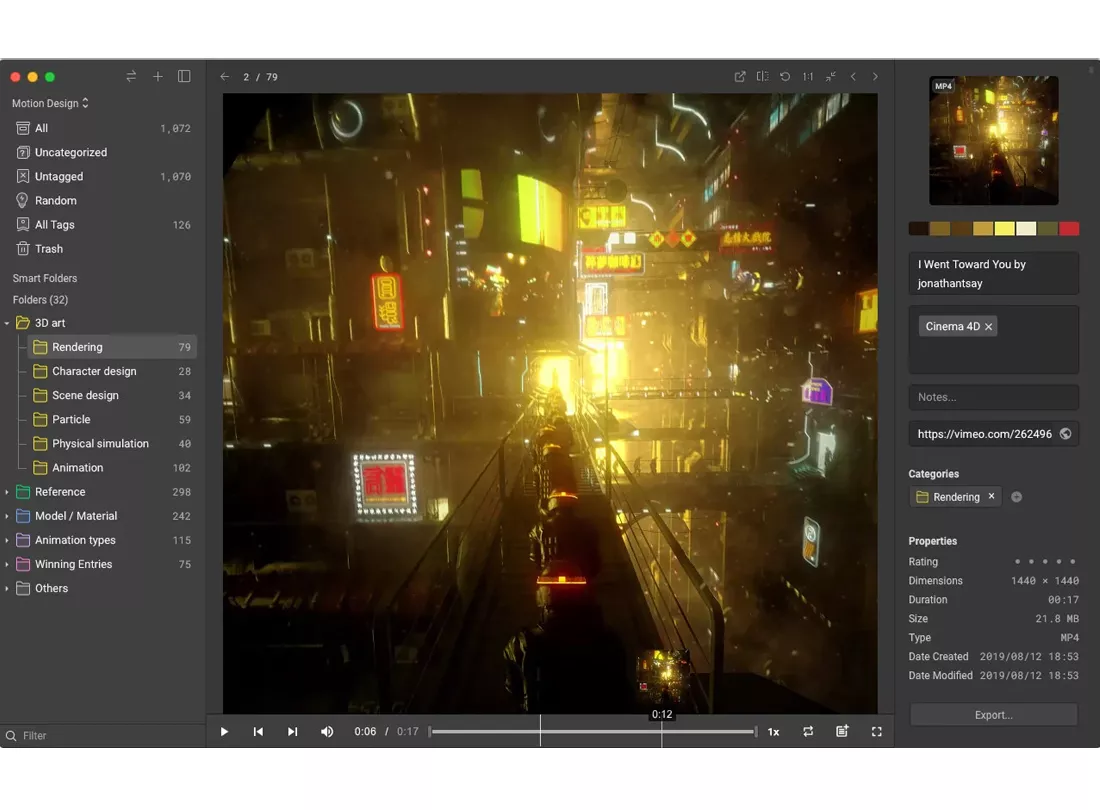This screenshot has width=1100, height=810.
Task: Select the Particle folder
Action: coord(112,419)
